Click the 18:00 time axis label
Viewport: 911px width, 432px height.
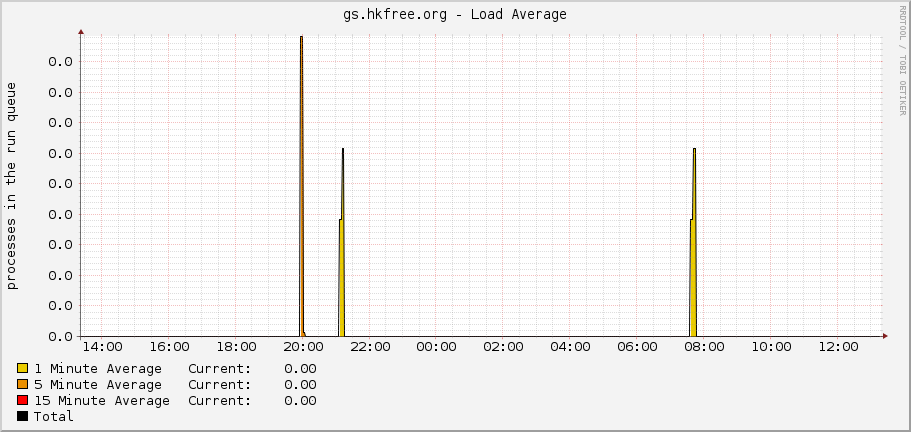236,347
